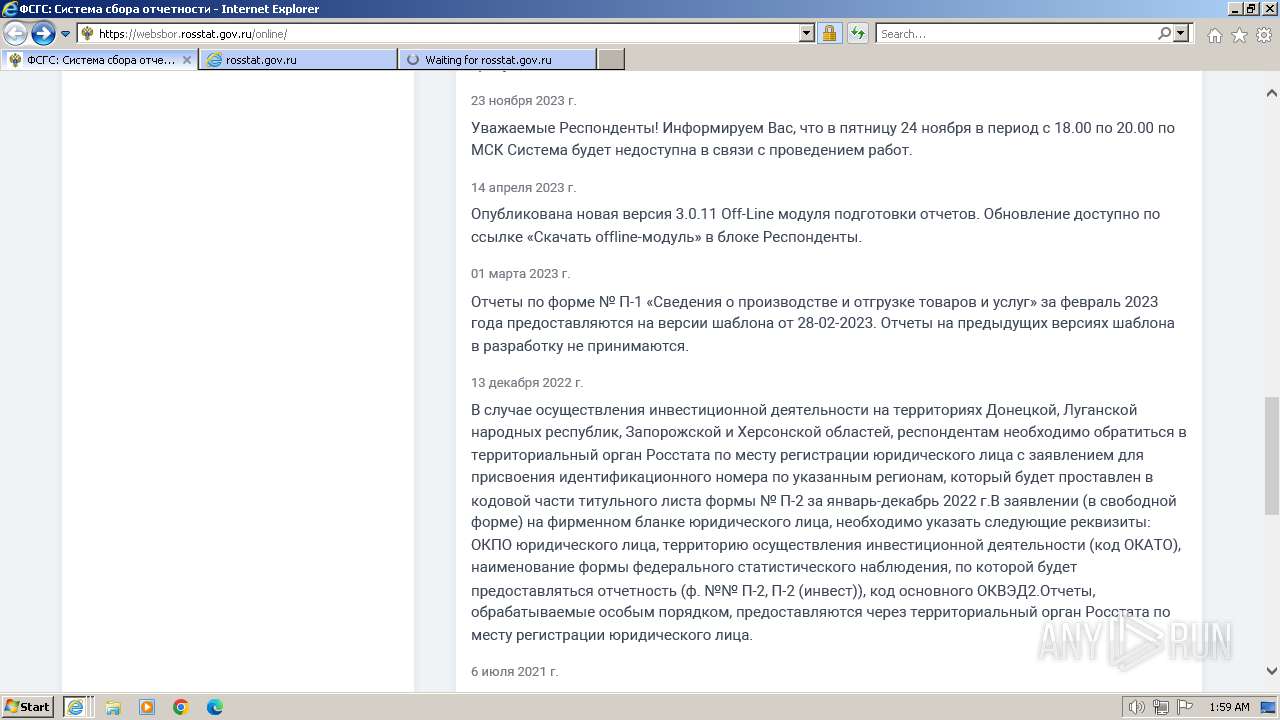1280x720 pixels.
Task: Click the 1:59 AM system clock
Action: 1229,707
